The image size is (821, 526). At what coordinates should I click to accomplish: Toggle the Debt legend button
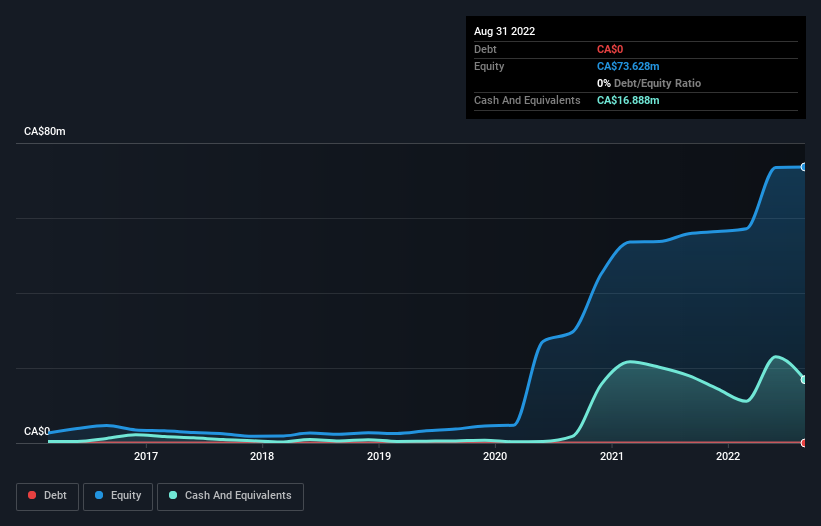point(48,496)
